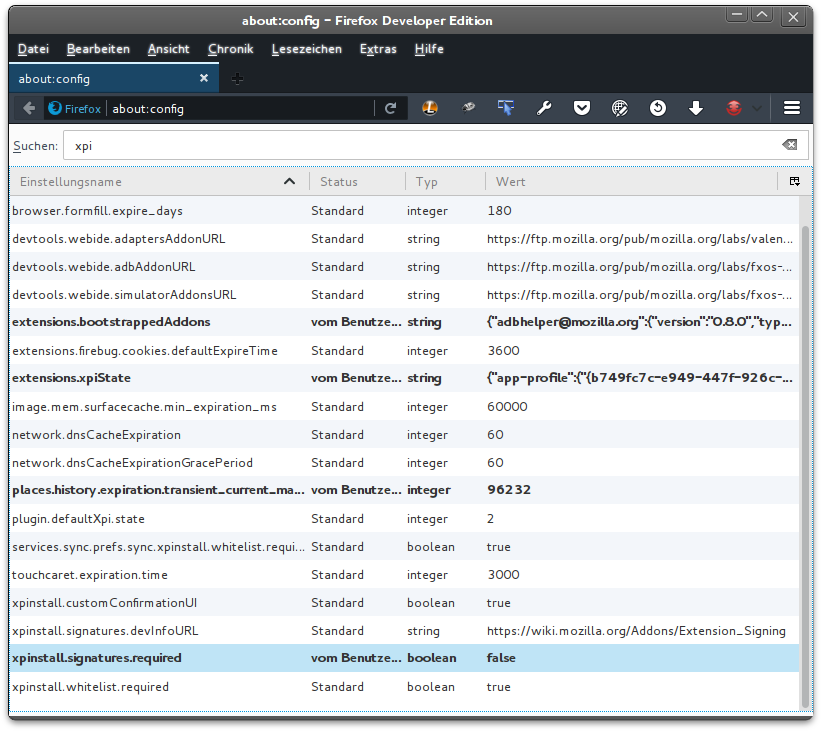Select the network.dnsCacheExpiration preference name
Image resolution: width=821 pixels, height=731 pixels.
[x=96, y=435]
